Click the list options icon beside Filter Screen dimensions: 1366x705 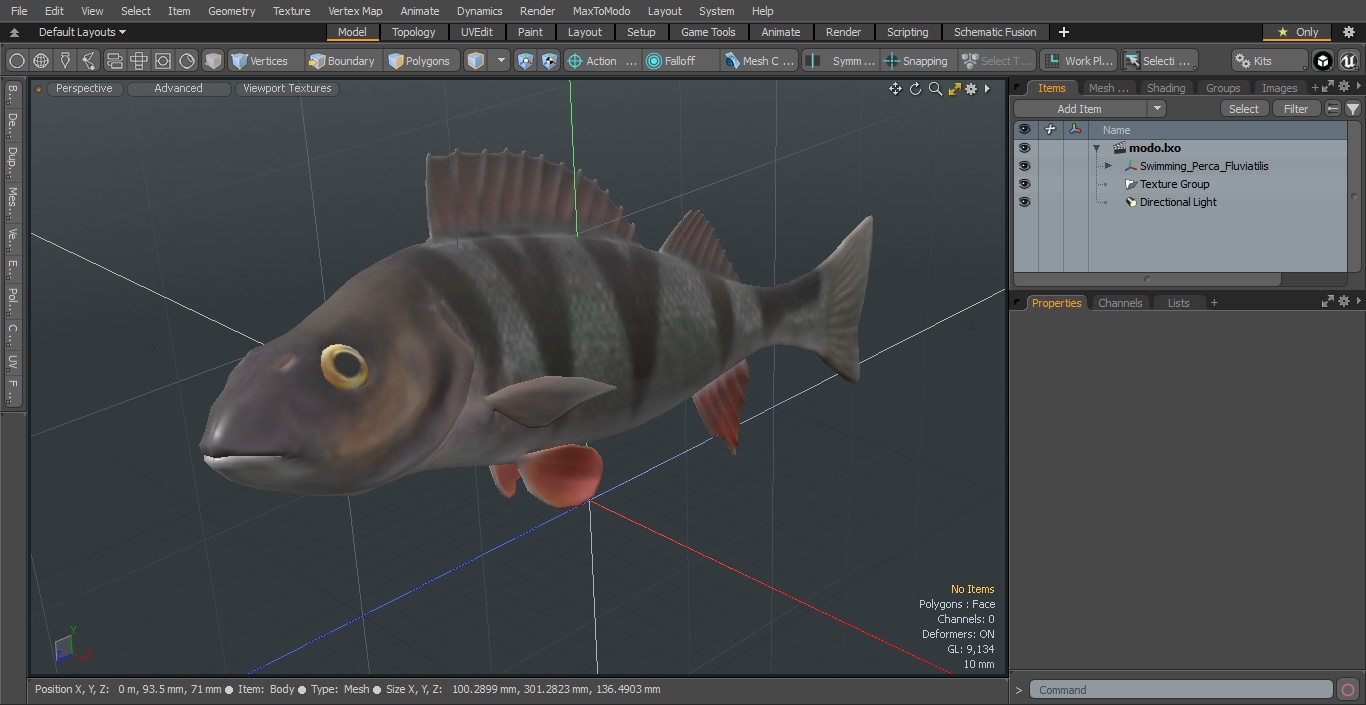[x=1333, y=109]
